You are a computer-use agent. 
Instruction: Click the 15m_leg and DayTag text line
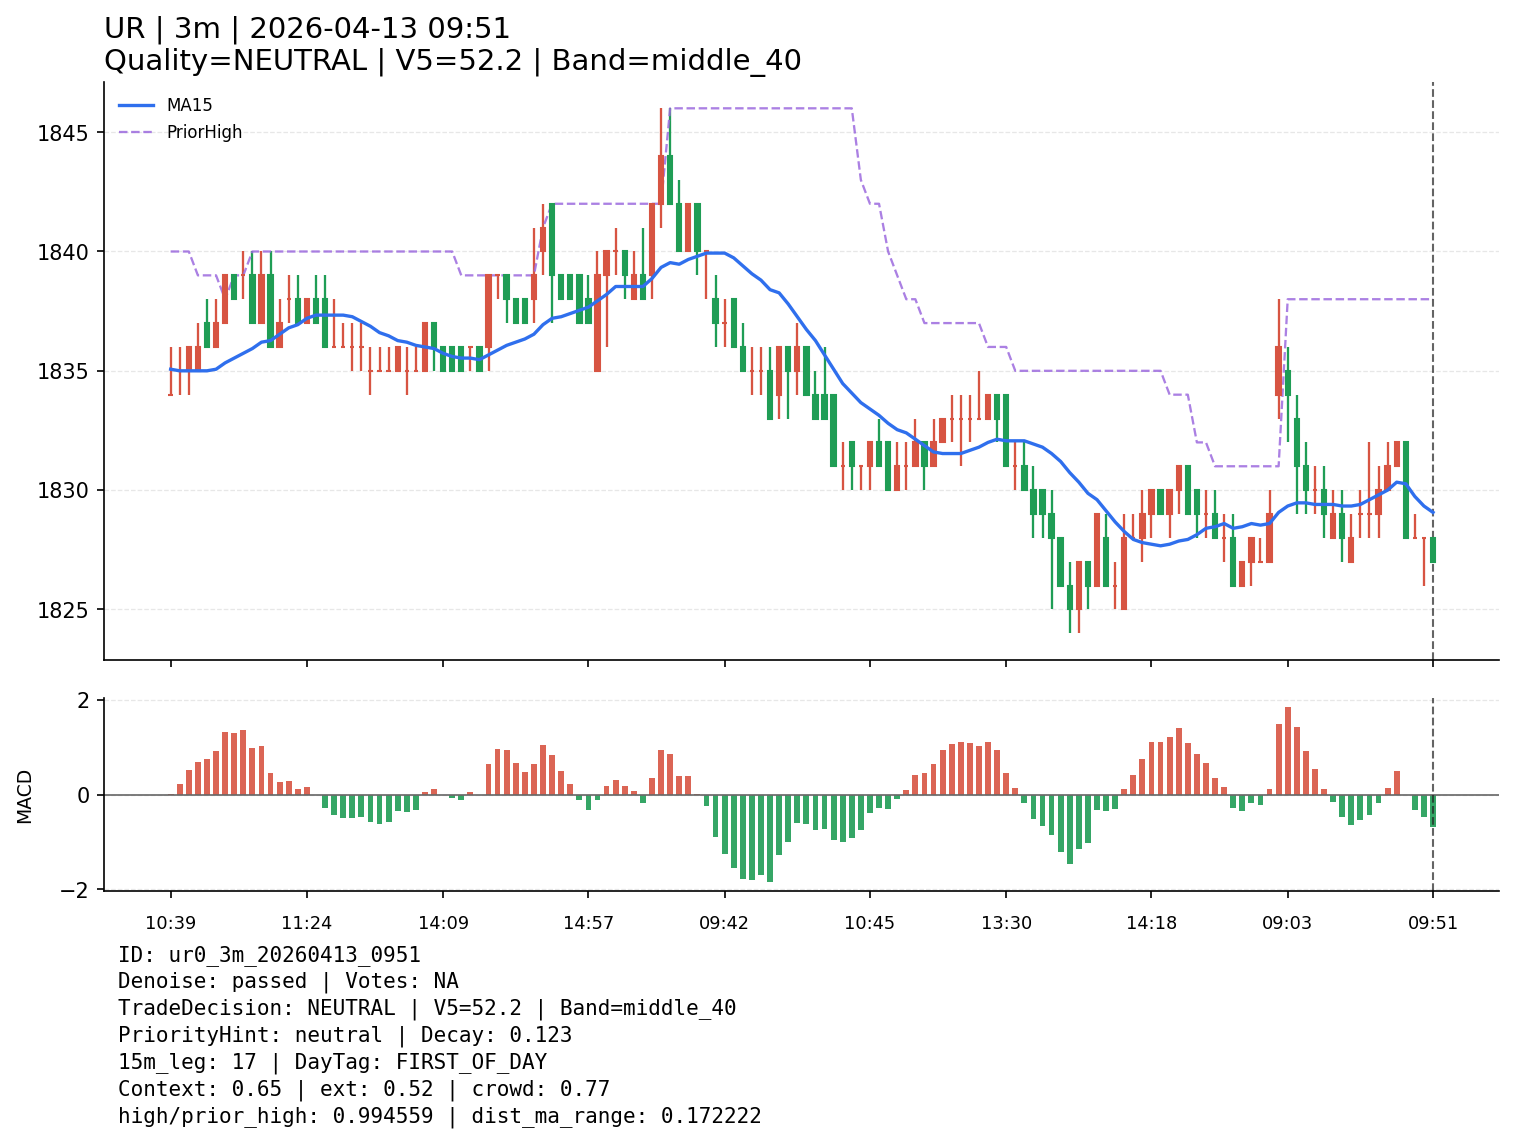[332, 1062]
